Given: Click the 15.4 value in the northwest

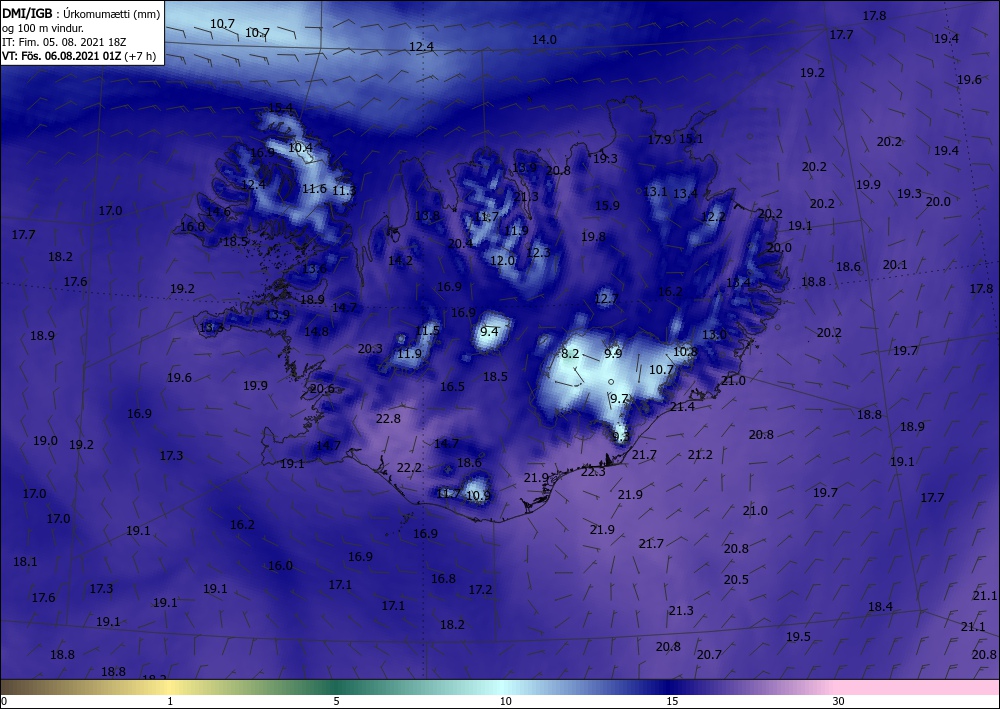Looking at the screenshot, I should (281, 108).
